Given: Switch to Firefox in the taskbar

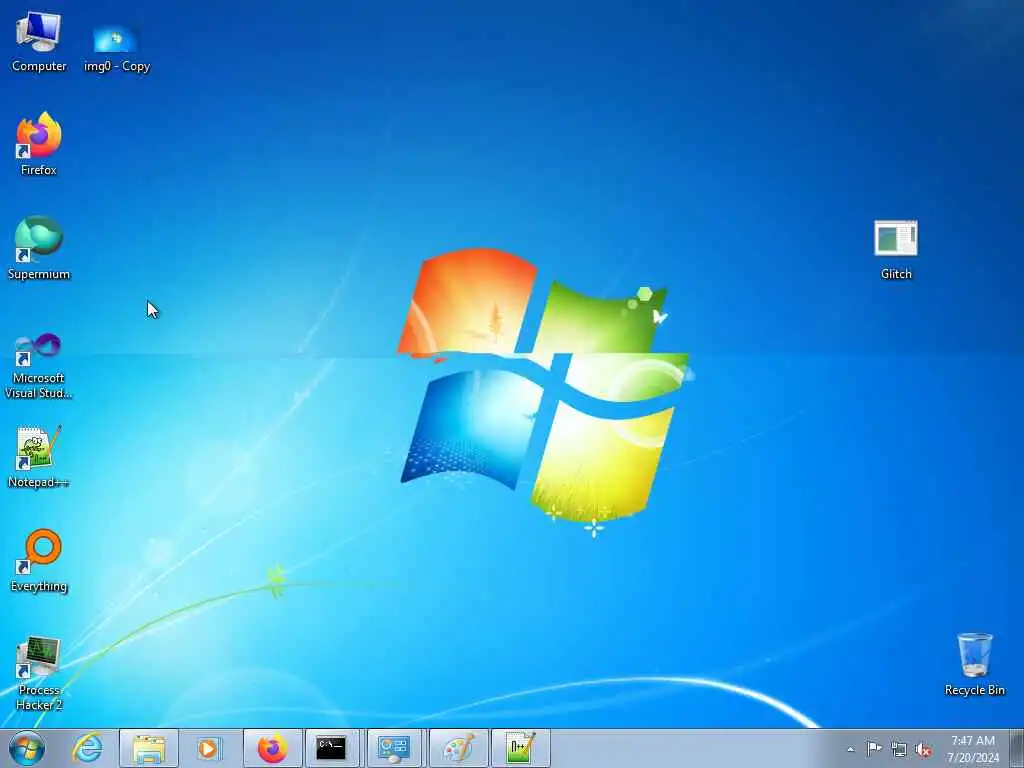Looking at the screenshot, I should tap(272, 748).
